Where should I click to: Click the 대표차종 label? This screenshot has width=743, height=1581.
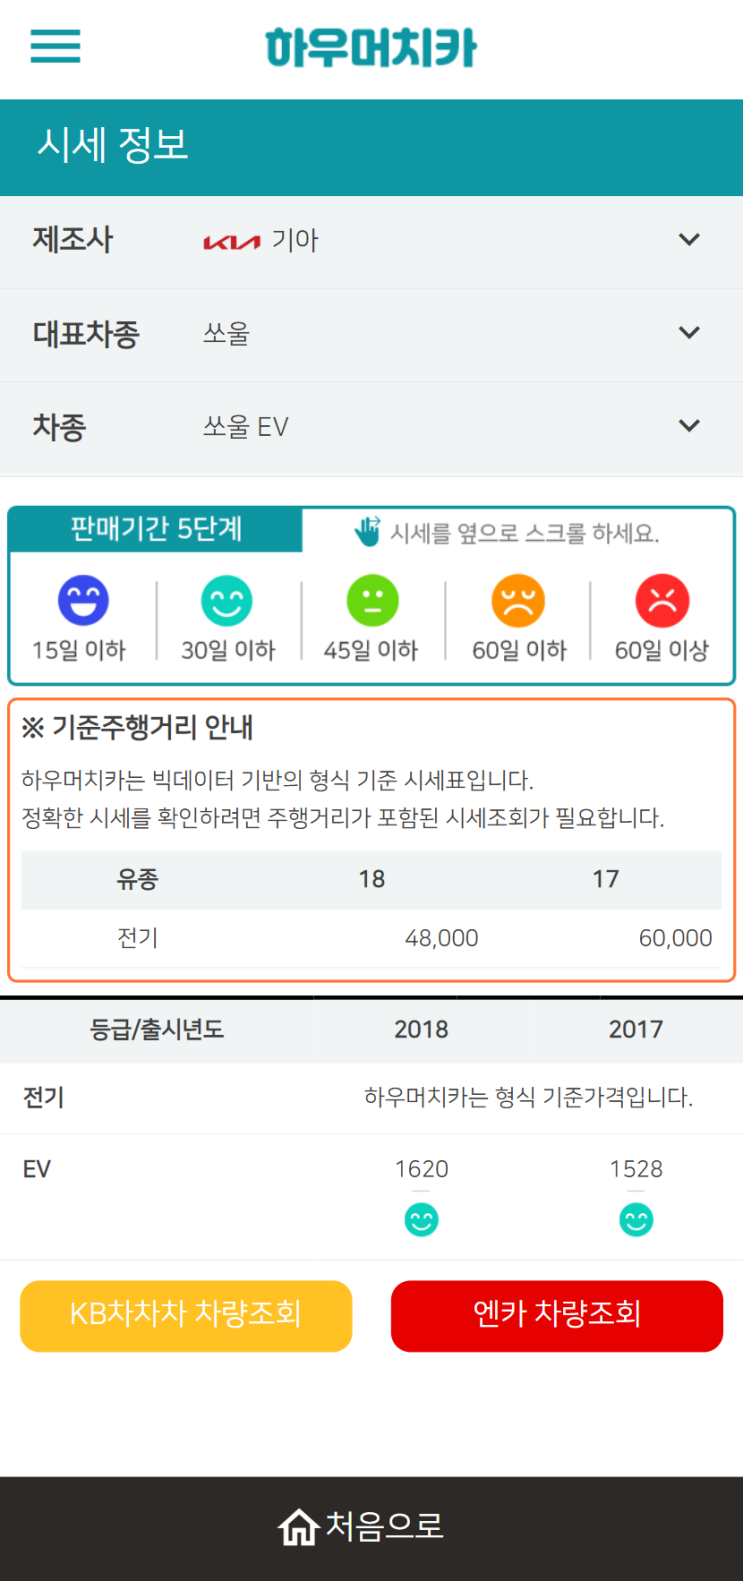point(86,334)
